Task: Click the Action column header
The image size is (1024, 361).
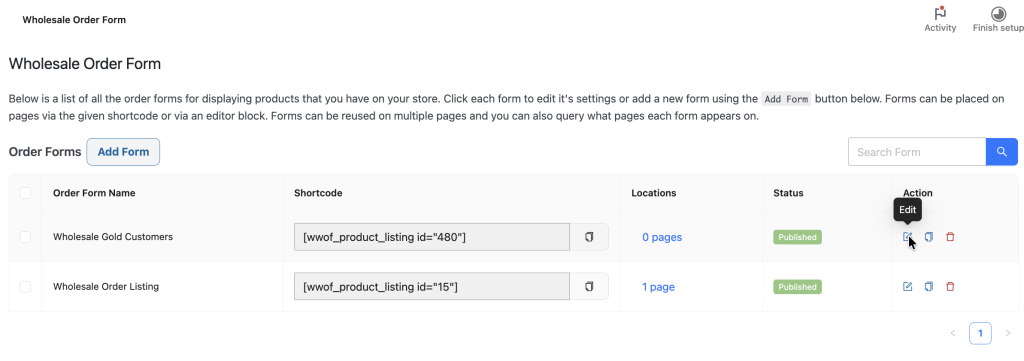Action: point(918,193)
